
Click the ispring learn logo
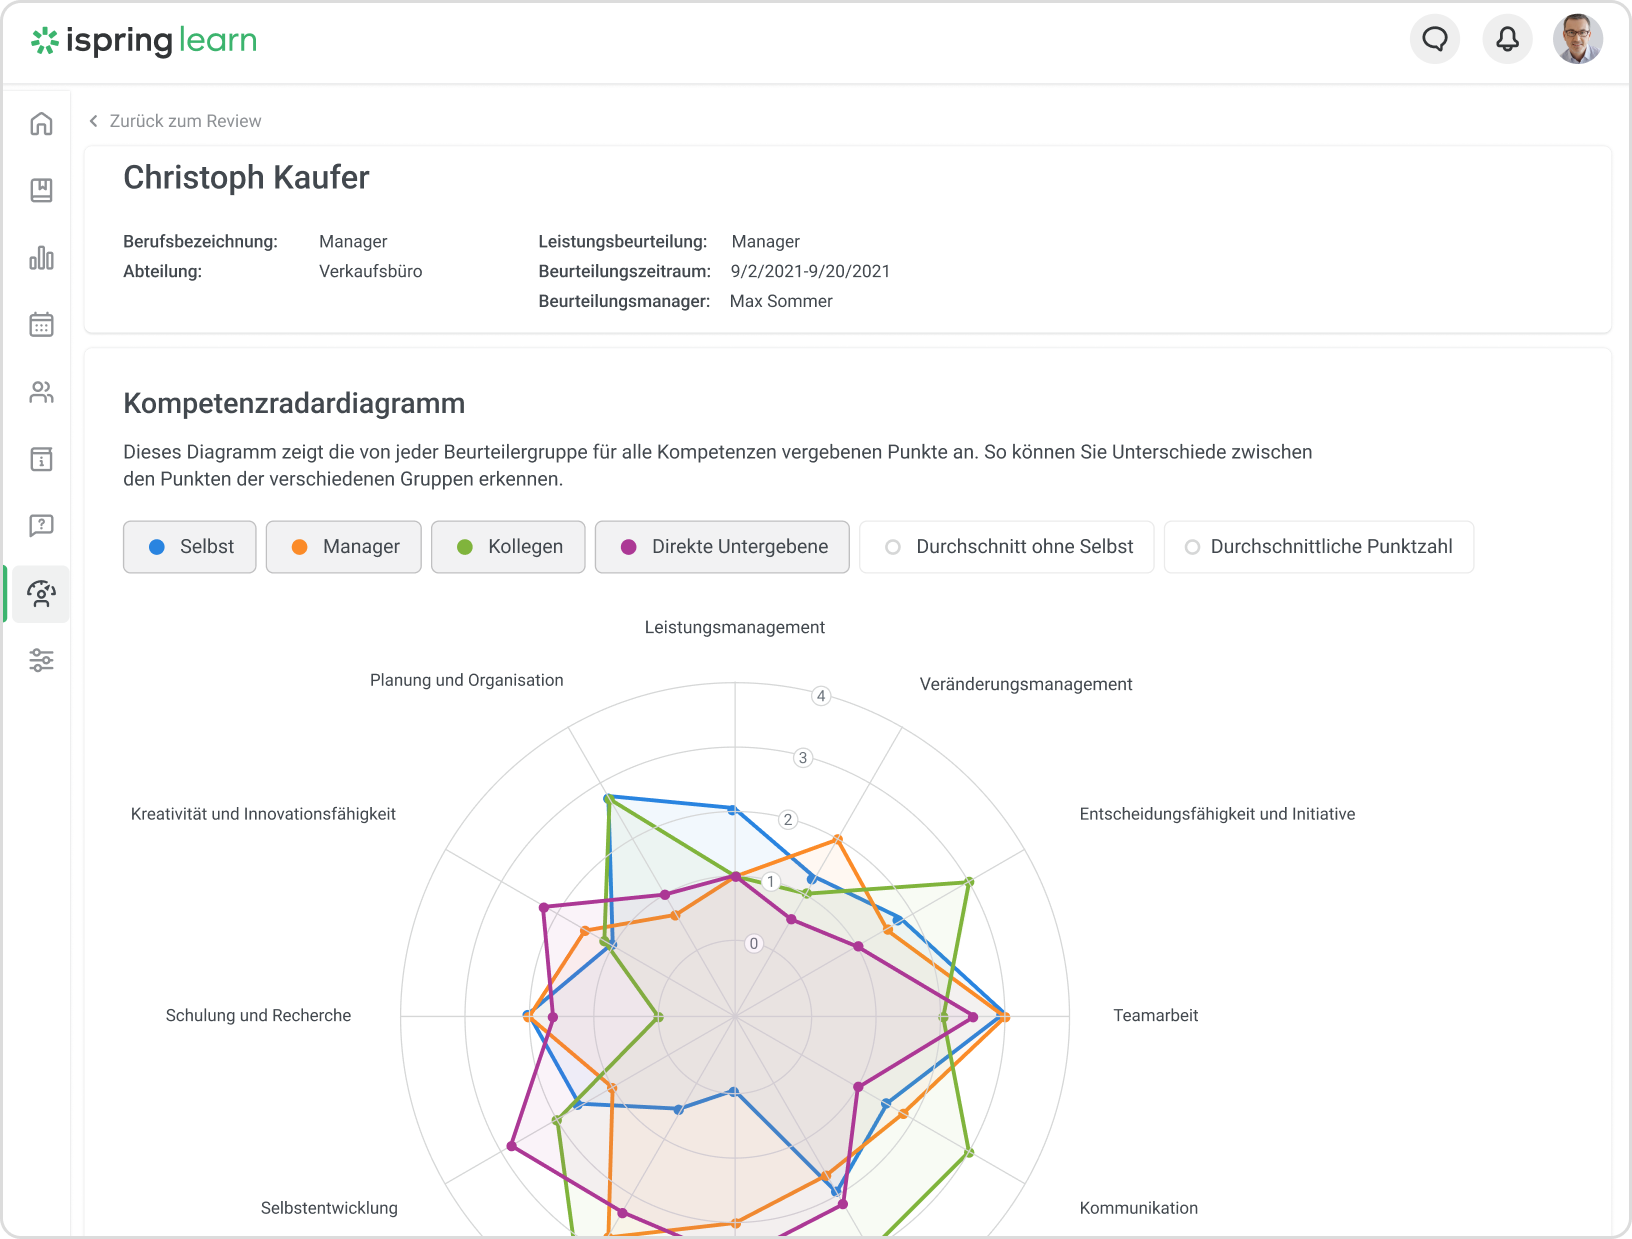click(x=144, y=40)
